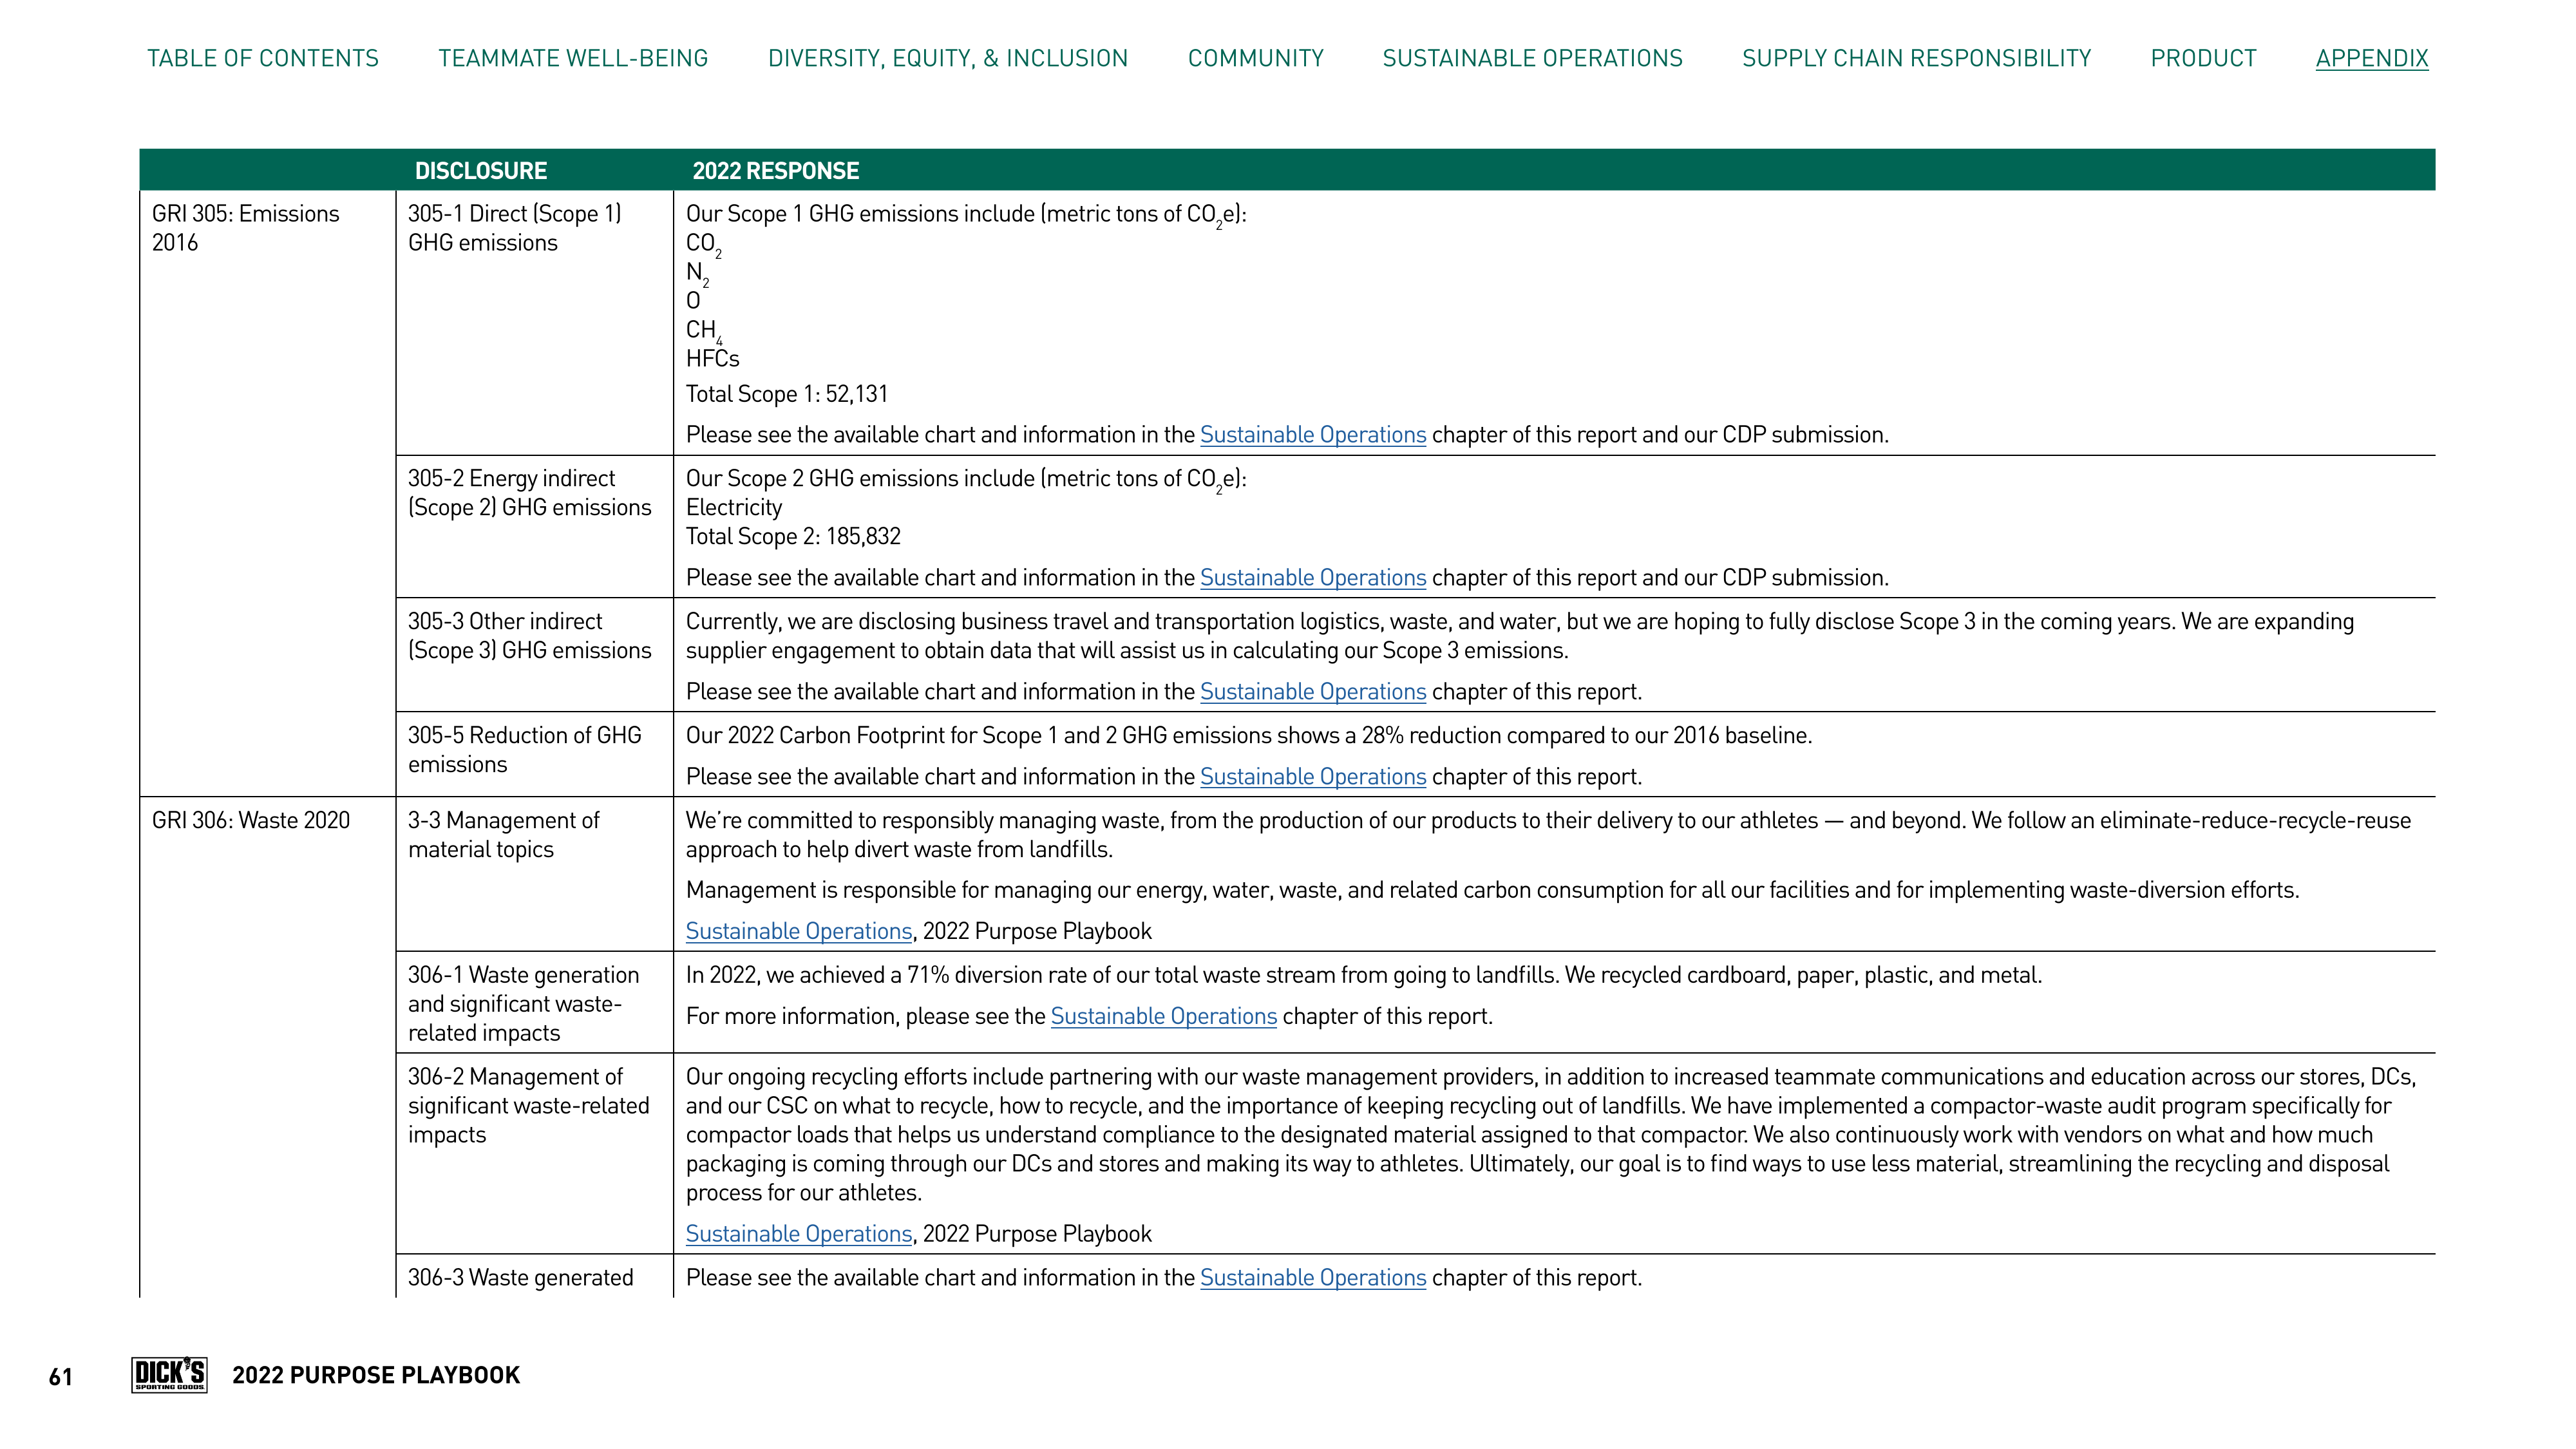This screenshot has width=2576, height=1449.
Task: Click the '28% reduction' sentence in 305-5
Action: click(1249, 735)
